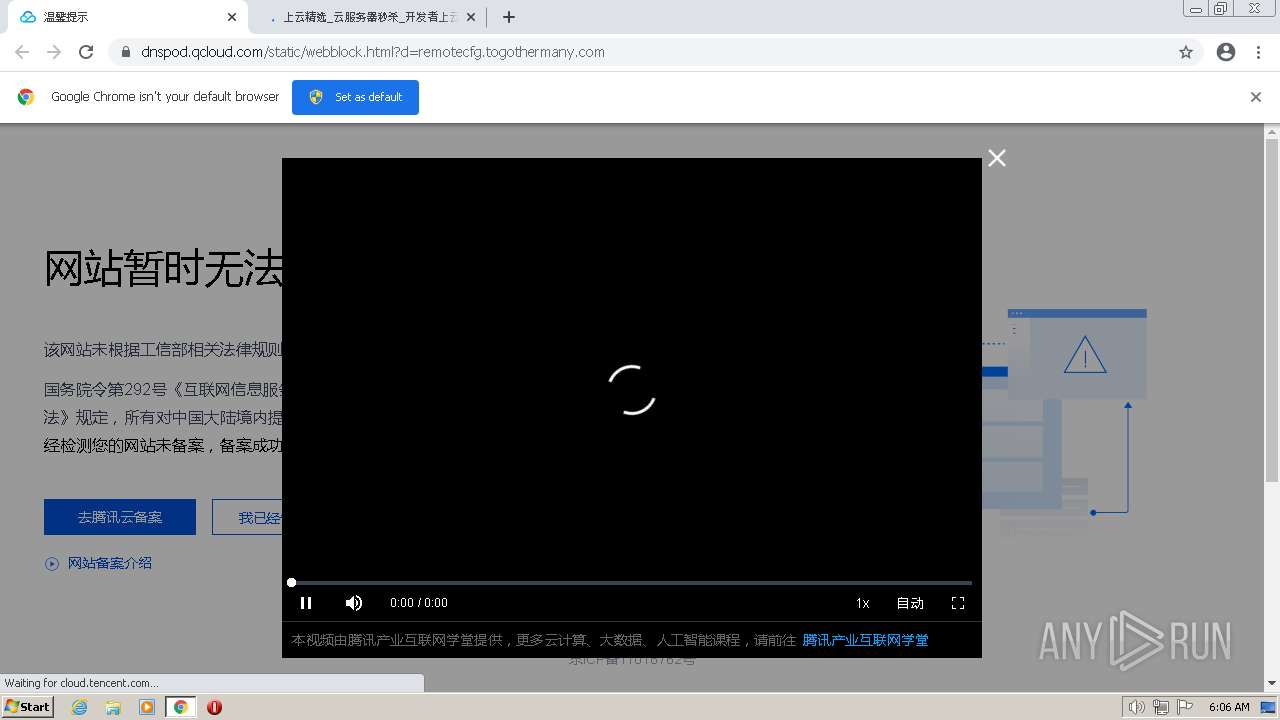Open the Windows Start menu
Viewport: 1280px width, 720px height.
27,707
